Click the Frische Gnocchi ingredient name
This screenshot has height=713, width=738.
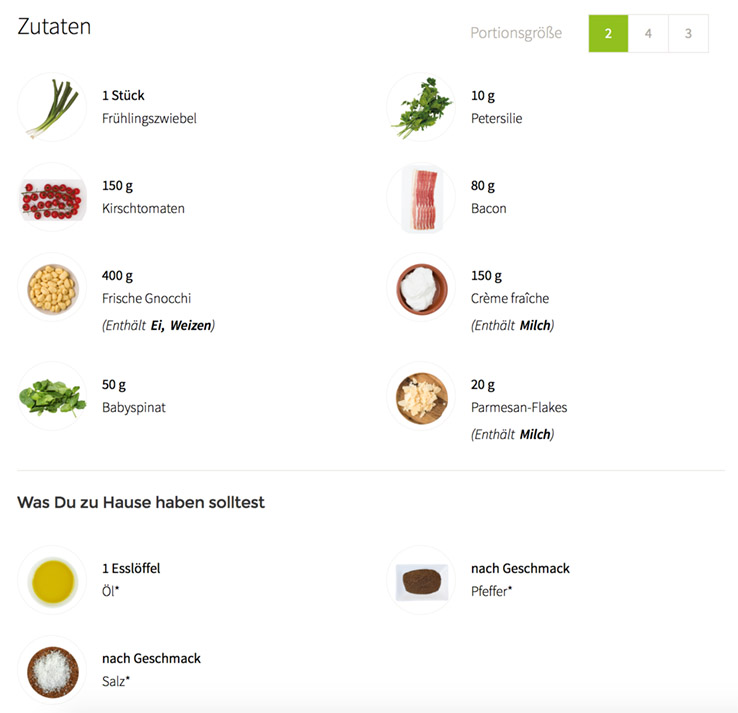[x=146, y=298]
